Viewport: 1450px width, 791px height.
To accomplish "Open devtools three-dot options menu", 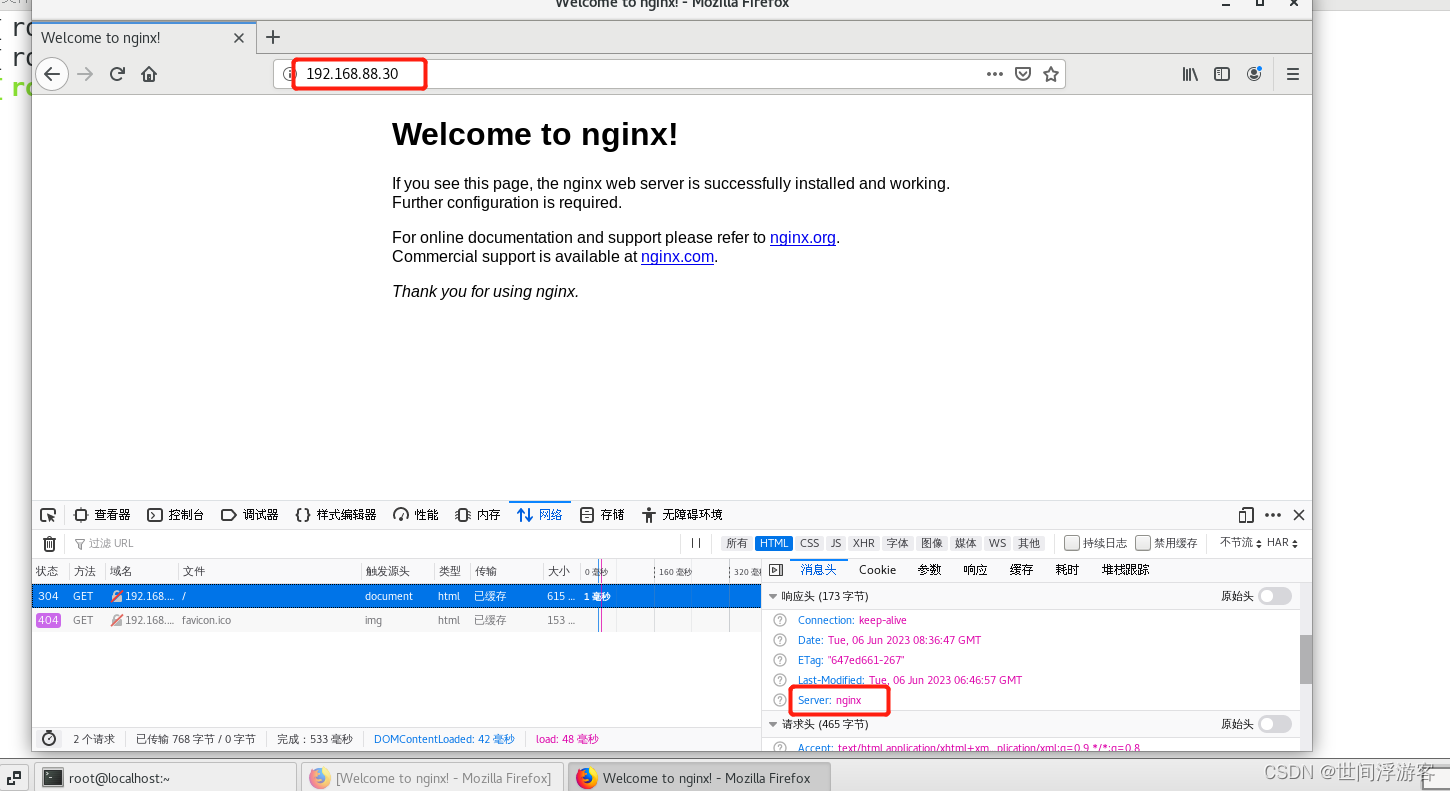I will click(x=1273, y=515).
